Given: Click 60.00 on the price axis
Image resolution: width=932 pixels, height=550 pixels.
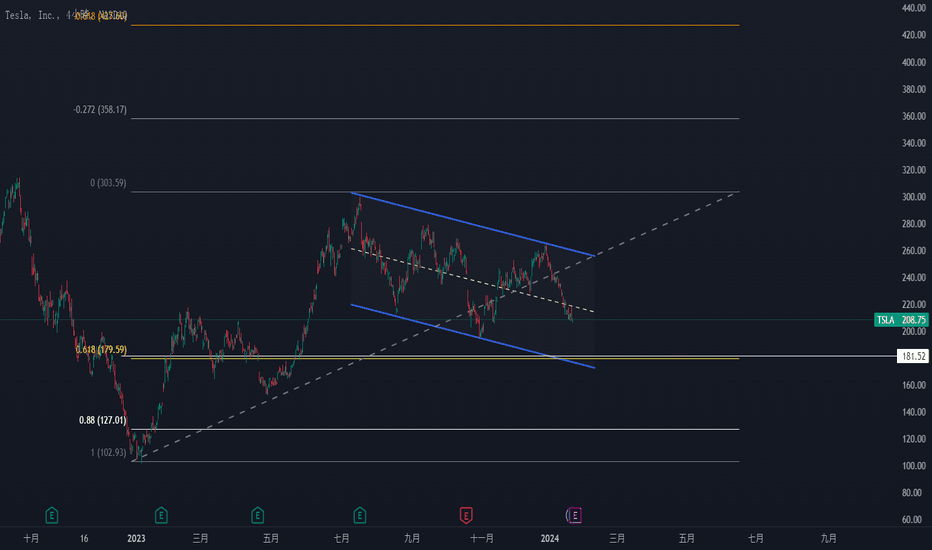Looking at the screenshot, I should [x=914, y=519].
